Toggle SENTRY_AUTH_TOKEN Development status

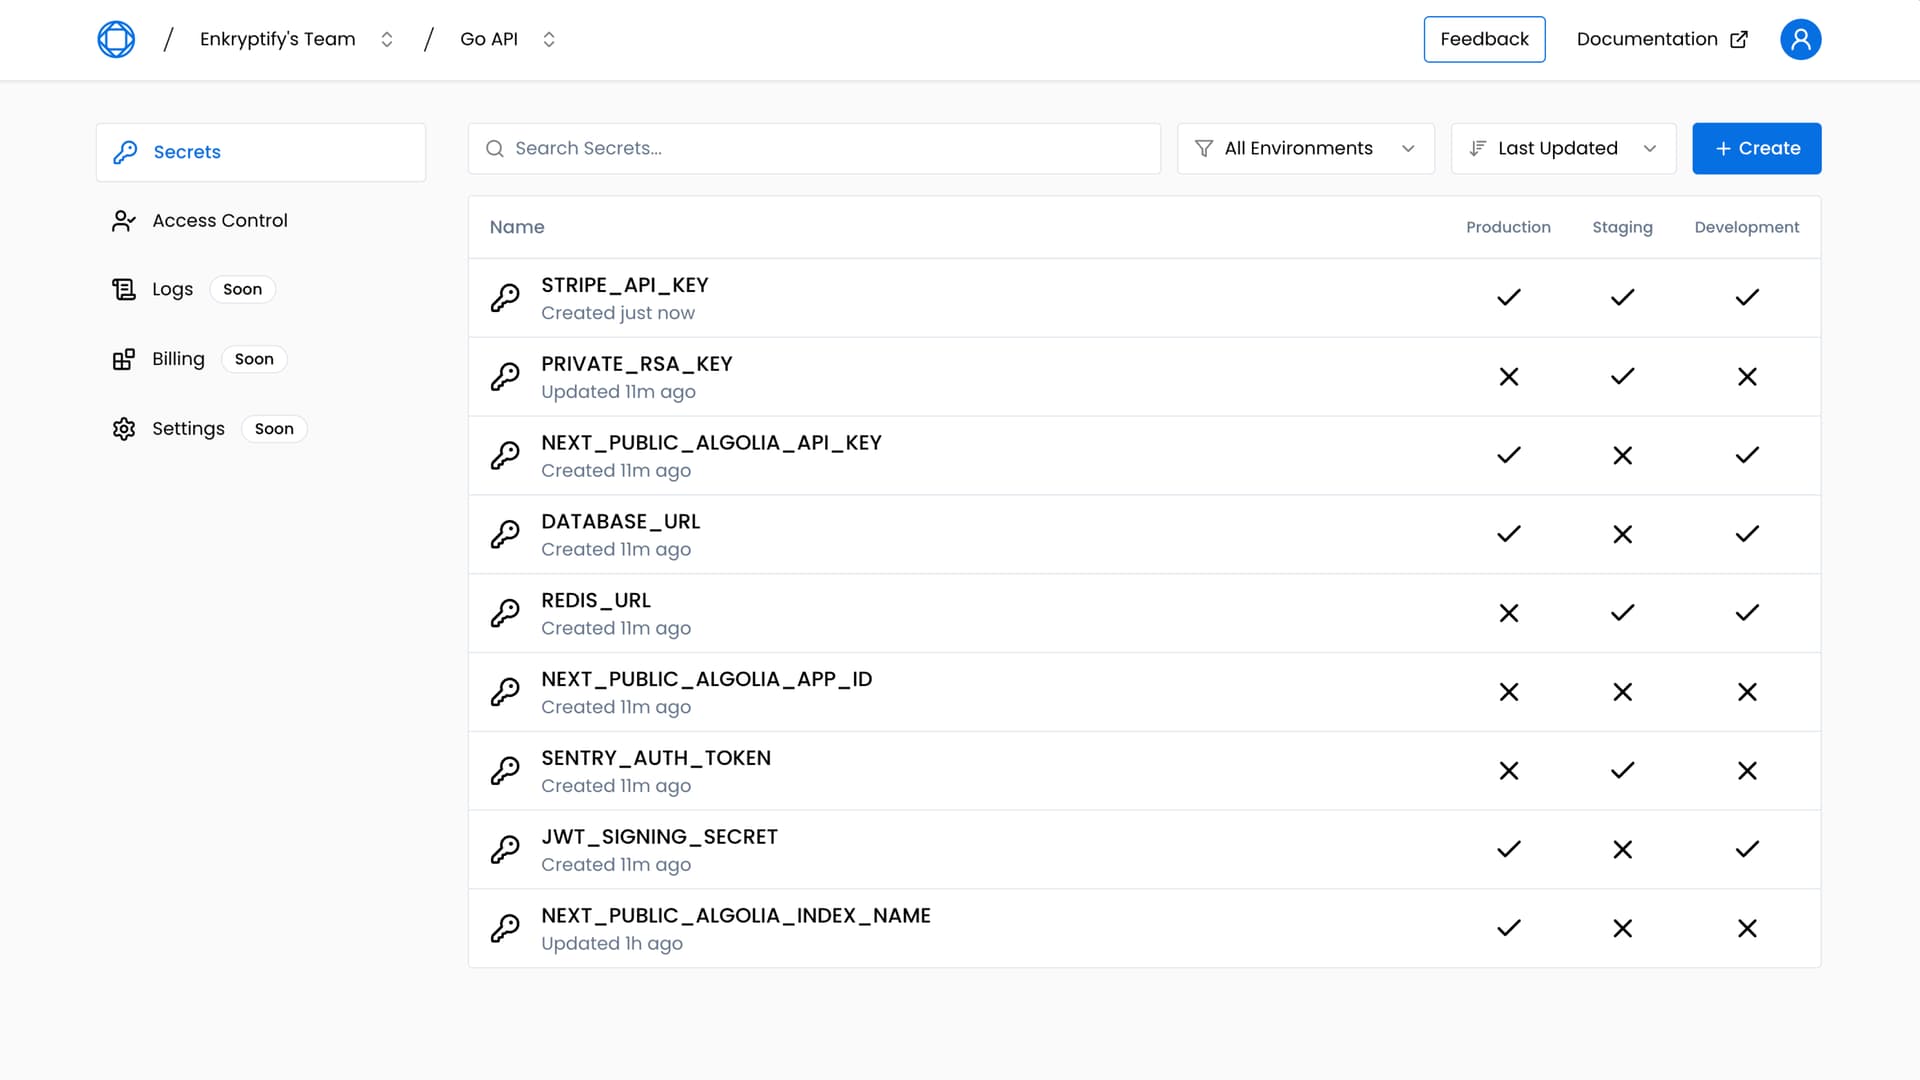1746,770
